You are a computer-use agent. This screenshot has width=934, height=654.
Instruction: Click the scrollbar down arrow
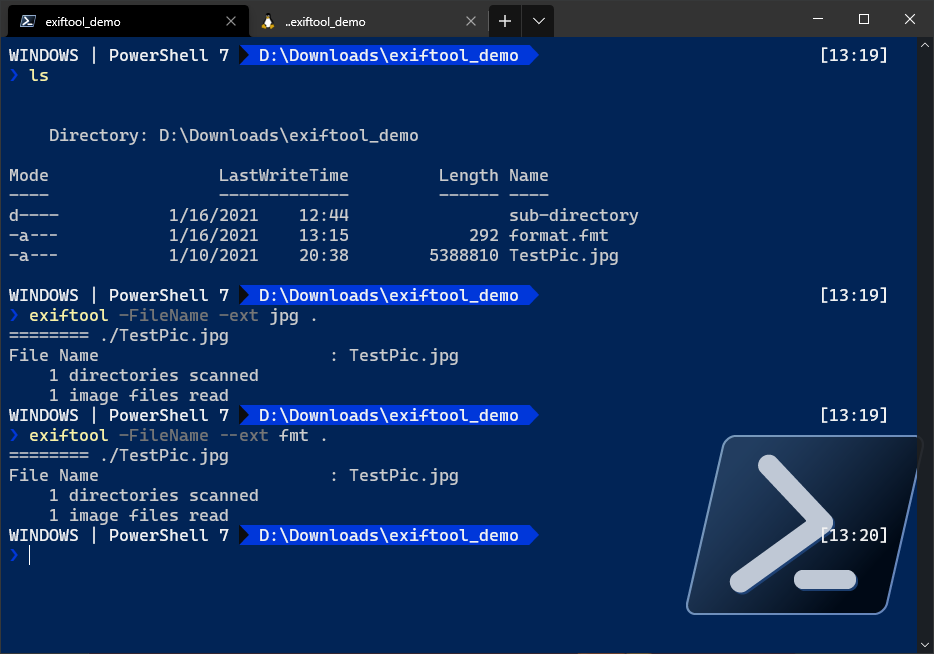click(x=925, y=645)
